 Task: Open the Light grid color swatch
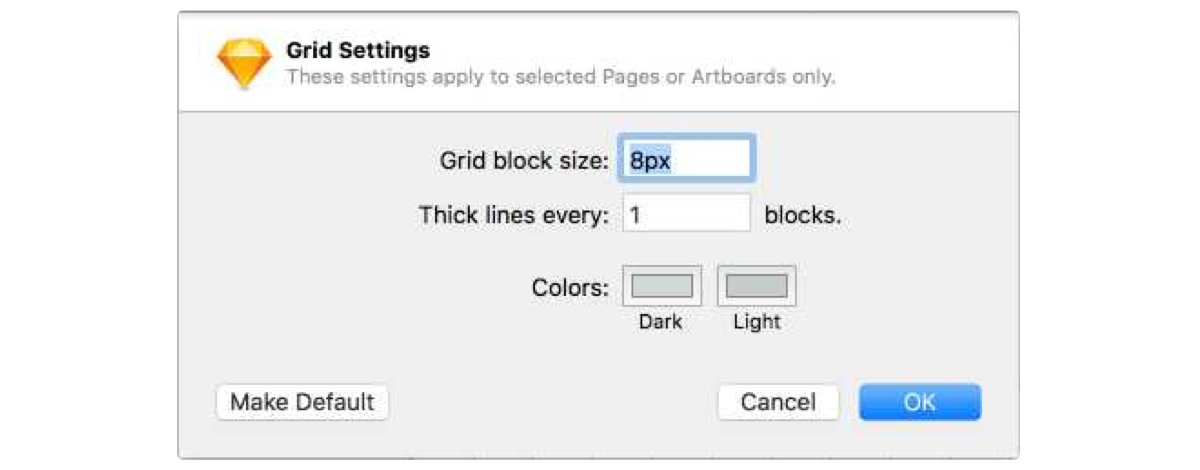pyautogui.click(x=756, y=287)
